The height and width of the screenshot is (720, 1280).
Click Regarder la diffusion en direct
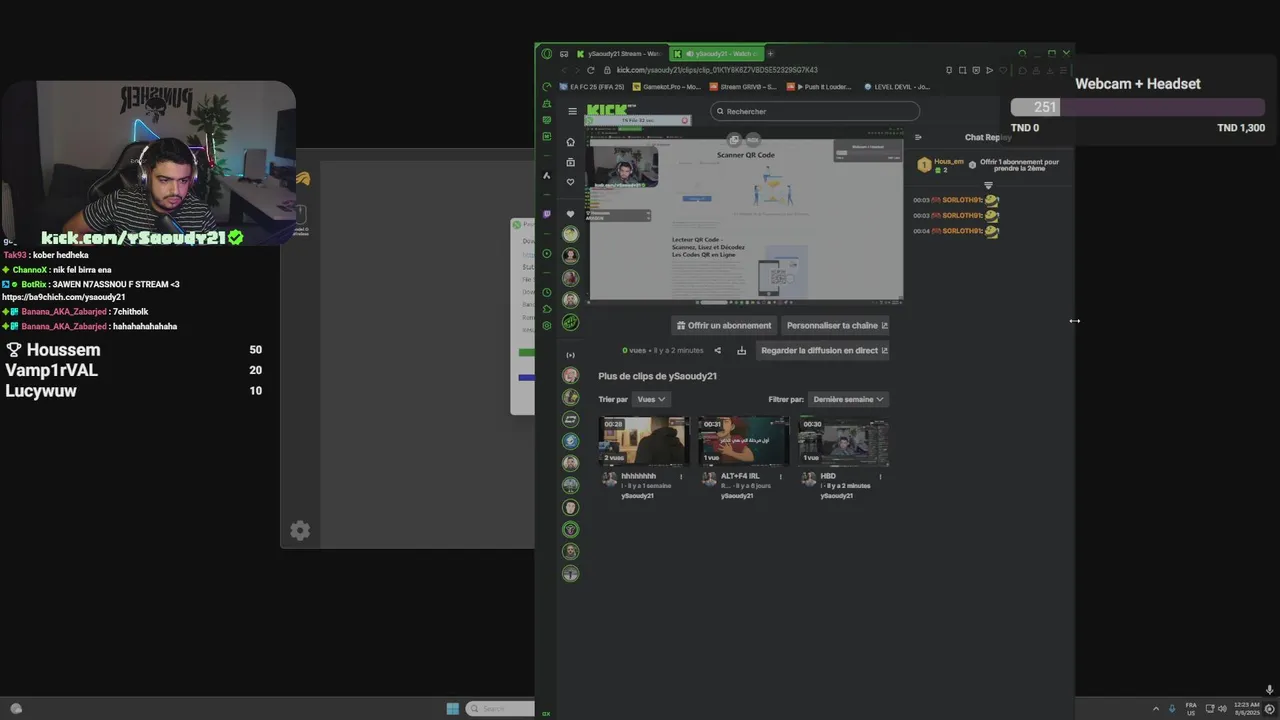pos(823,351)
